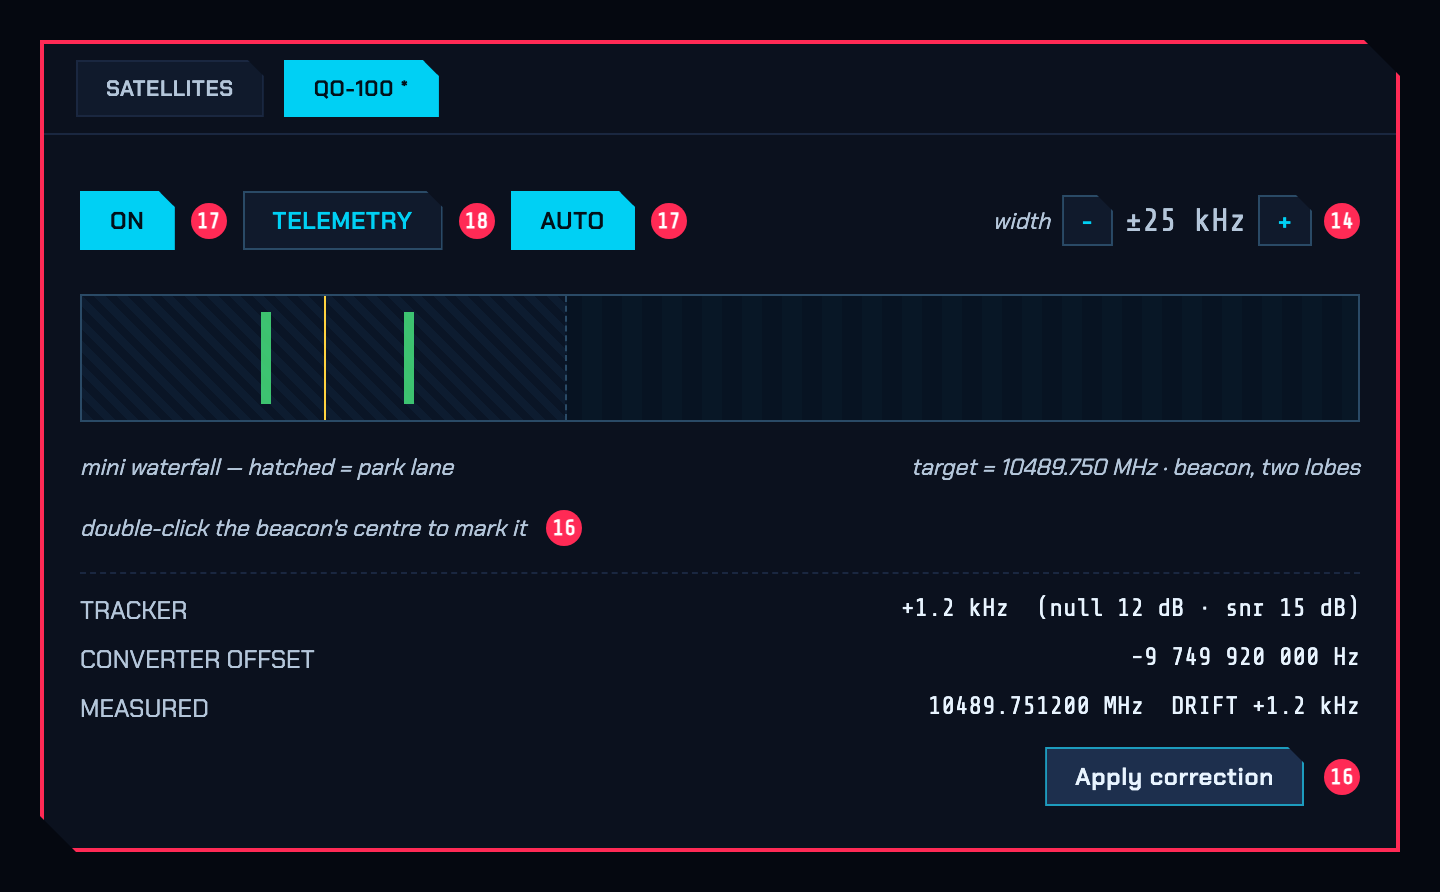Click the CONVERTER OFFSET label
Image resolution: width=1440 pixels, height=892 pixels.
pyautogui.click(x=197, y=659)
